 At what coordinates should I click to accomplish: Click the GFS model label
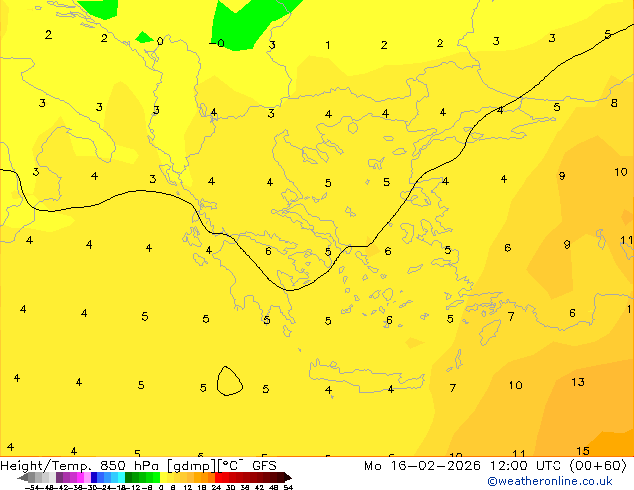[x=264, y=466]
